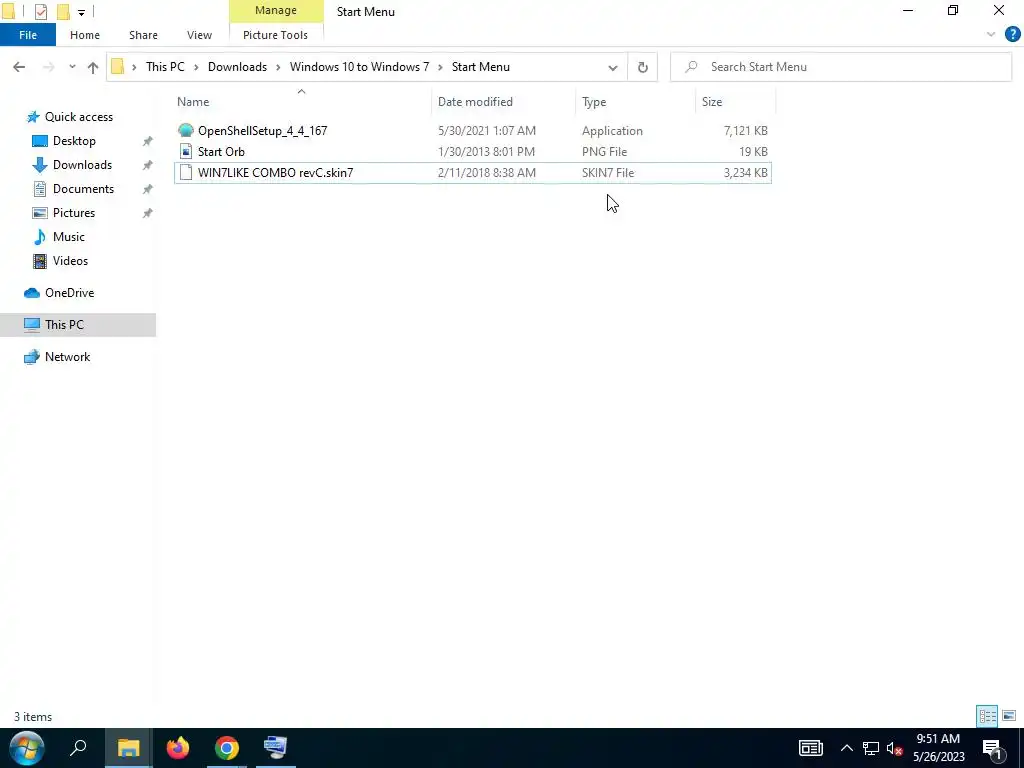The height and width of the screenshot is (768, 1024).
Task: Show hidden system tray icons
Action: (846, 748)
